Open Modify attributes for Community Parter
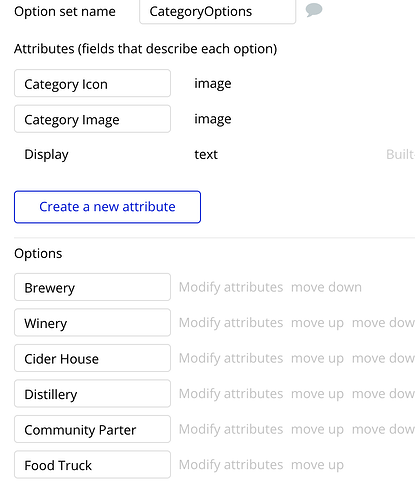The height and width of the screenshot is (500, 415). tap(231, 430)
